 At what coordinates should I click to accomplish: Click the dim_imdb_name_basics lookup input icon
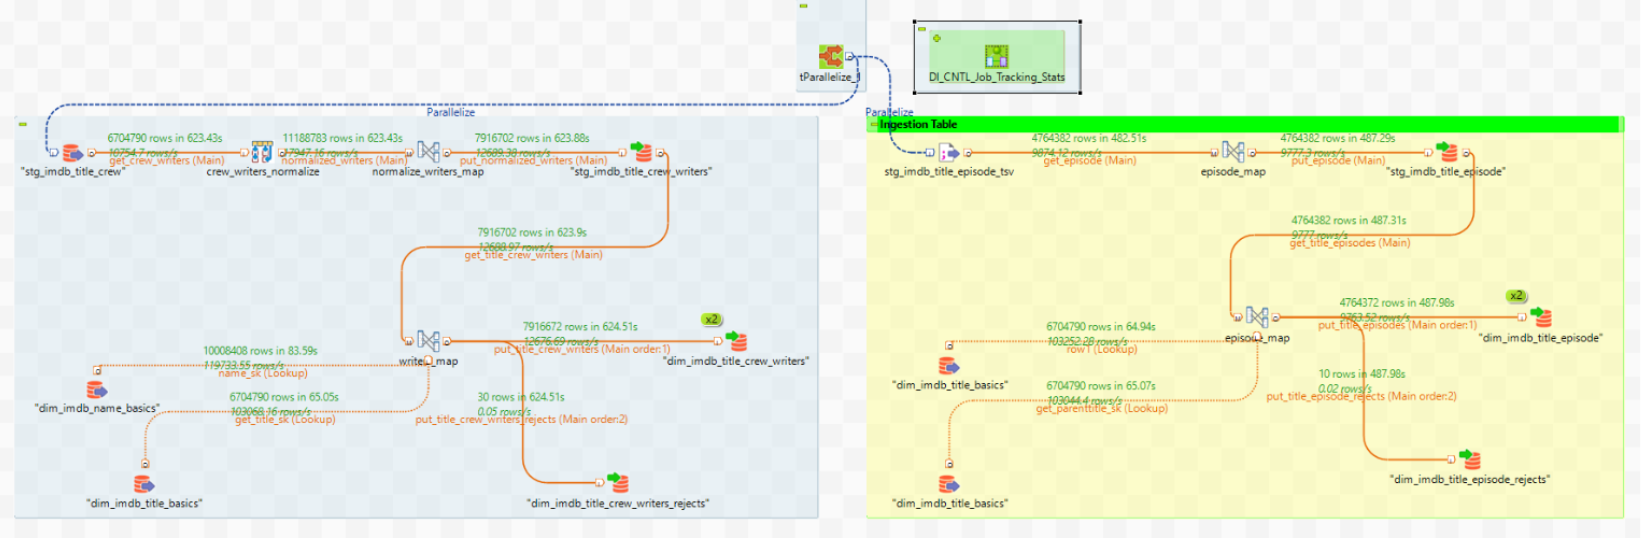click(96, 389)
